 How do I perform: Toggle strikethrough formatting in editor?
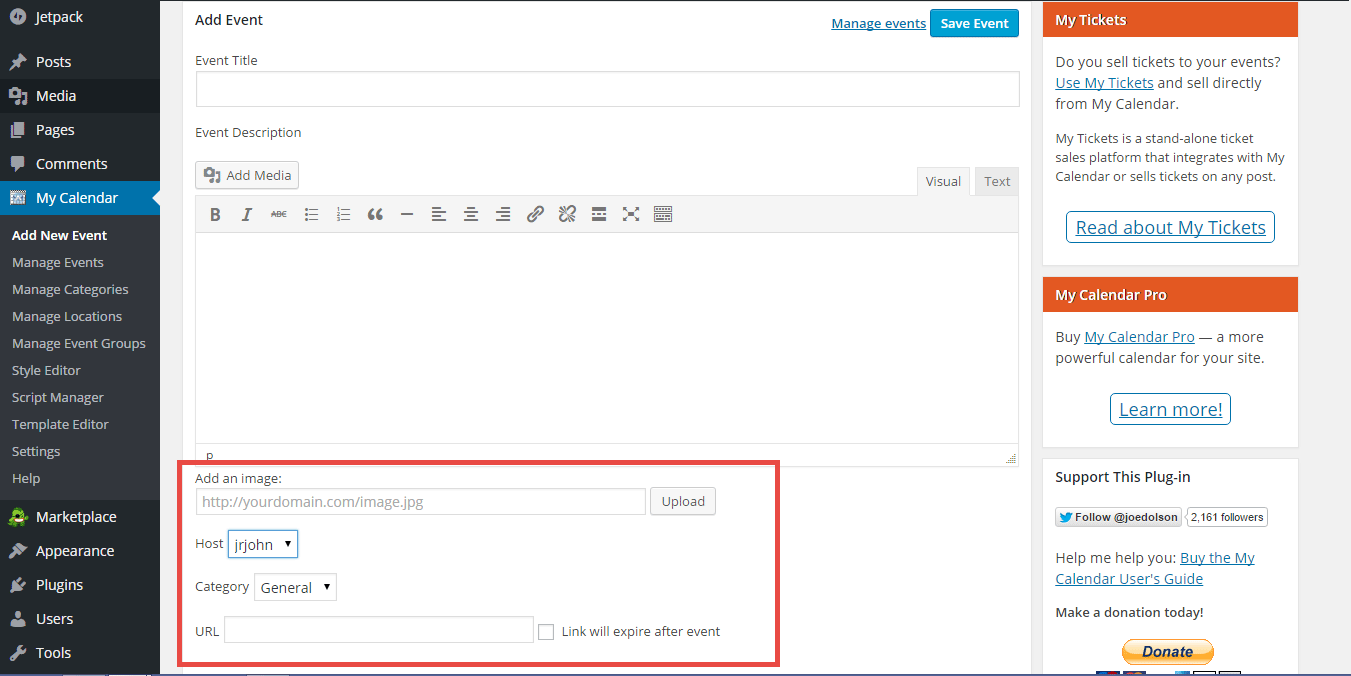pos(279,214)
